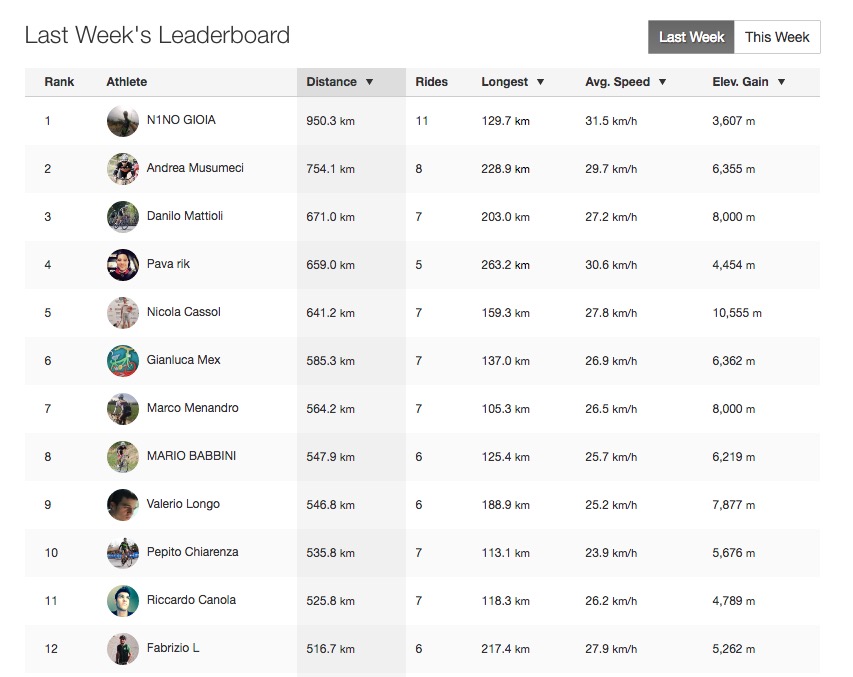Viewport: 853px width, 677px height.
Task: Click Fabrizio L's profile photo
Action: pyautogui.click(x=123, y=649)
